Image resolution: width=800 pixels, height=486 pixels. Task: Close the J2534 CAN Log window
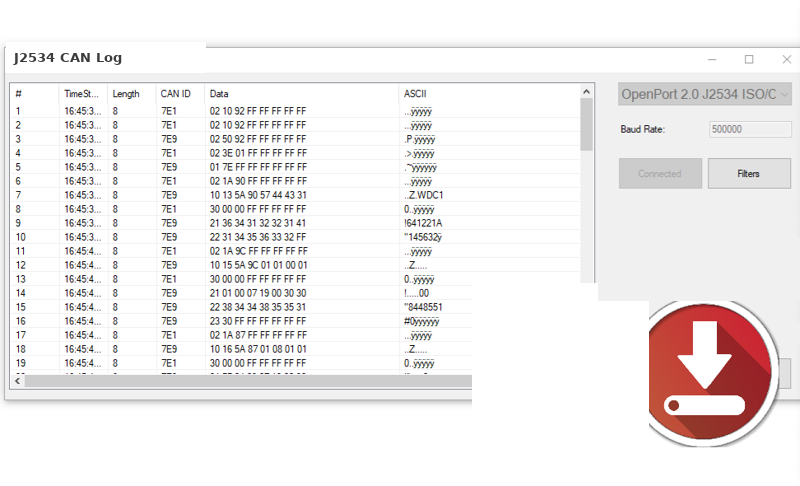coord(786,59)
